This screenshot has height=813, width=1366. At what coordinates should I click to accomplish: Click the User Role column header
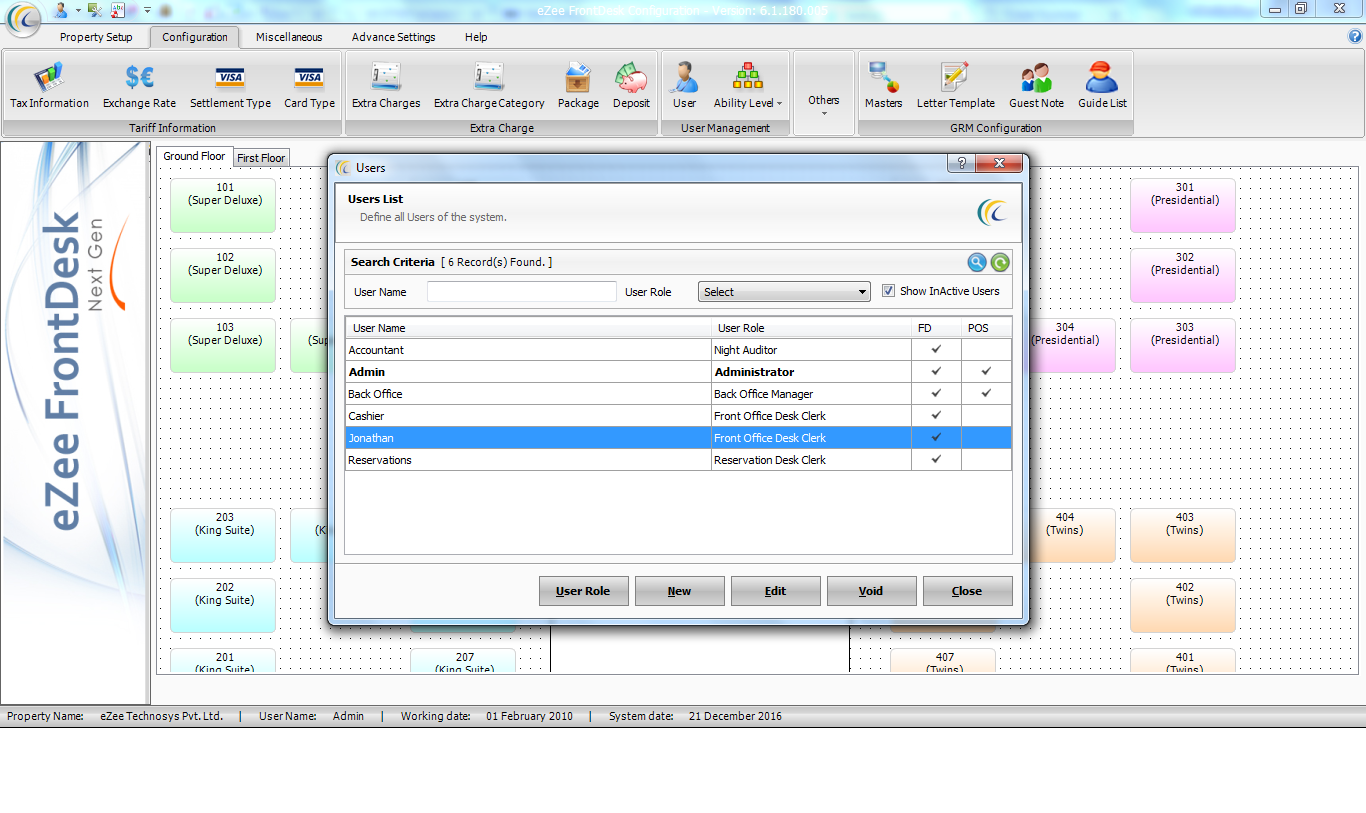[811, 328]
